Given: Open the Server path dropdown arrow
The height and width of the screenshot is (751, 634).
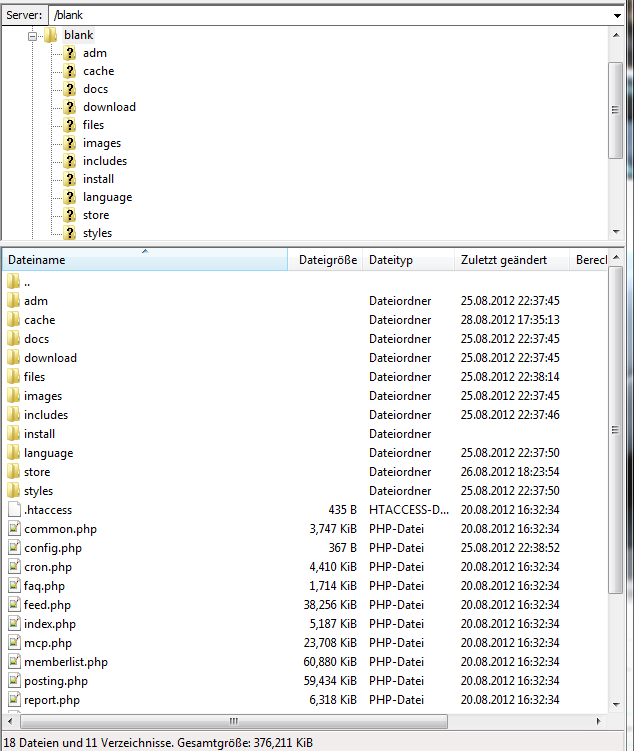Looking at the screenshot, I should (x=617, y=16).
